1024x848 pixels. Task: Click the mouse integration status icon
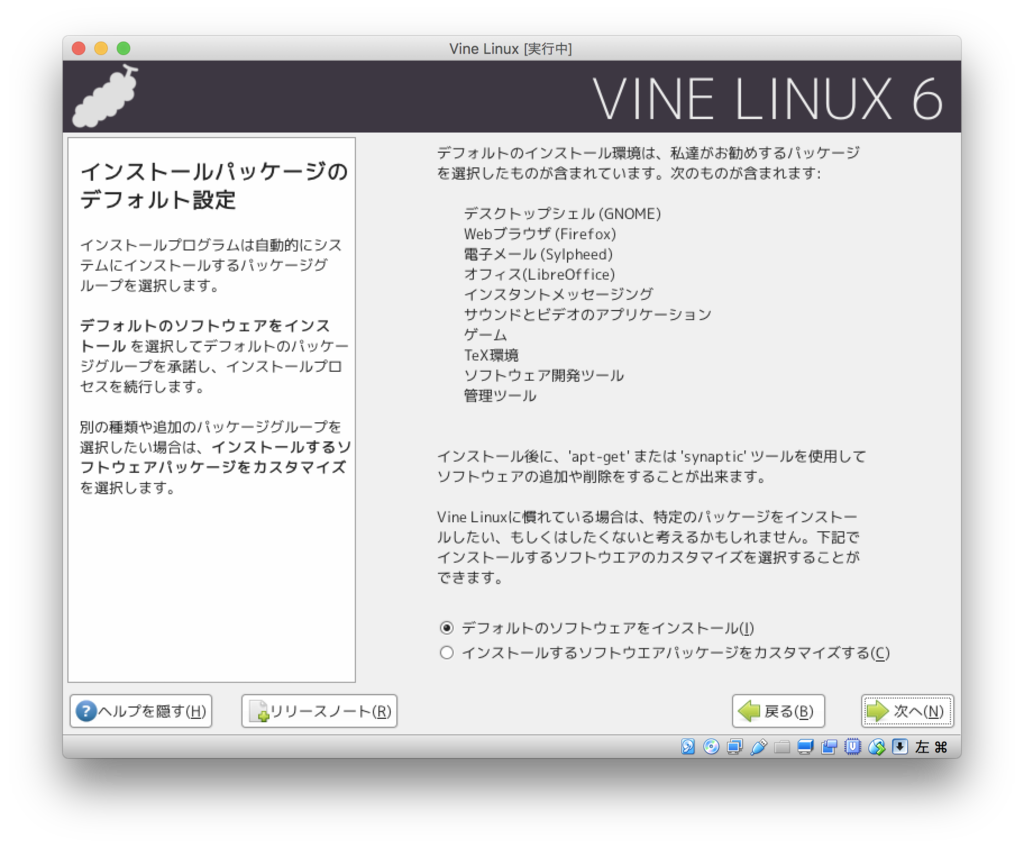point(876,747)
